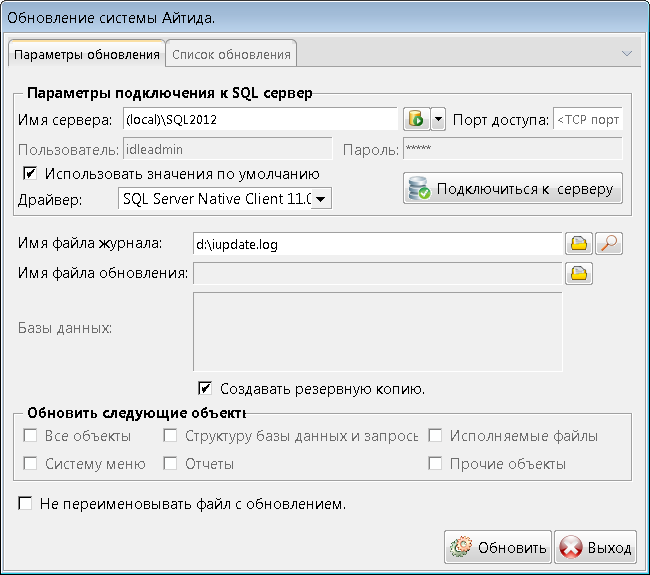Click the Обновить button

[x=498, y=547]
